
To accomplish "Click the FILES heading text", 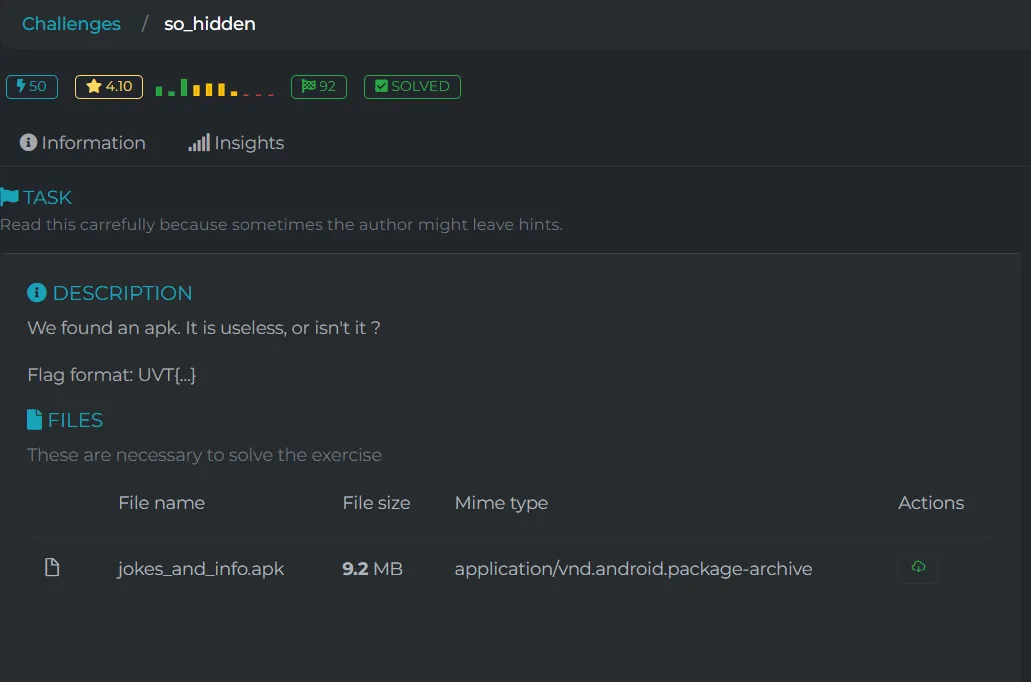I will tap(75, 420).
